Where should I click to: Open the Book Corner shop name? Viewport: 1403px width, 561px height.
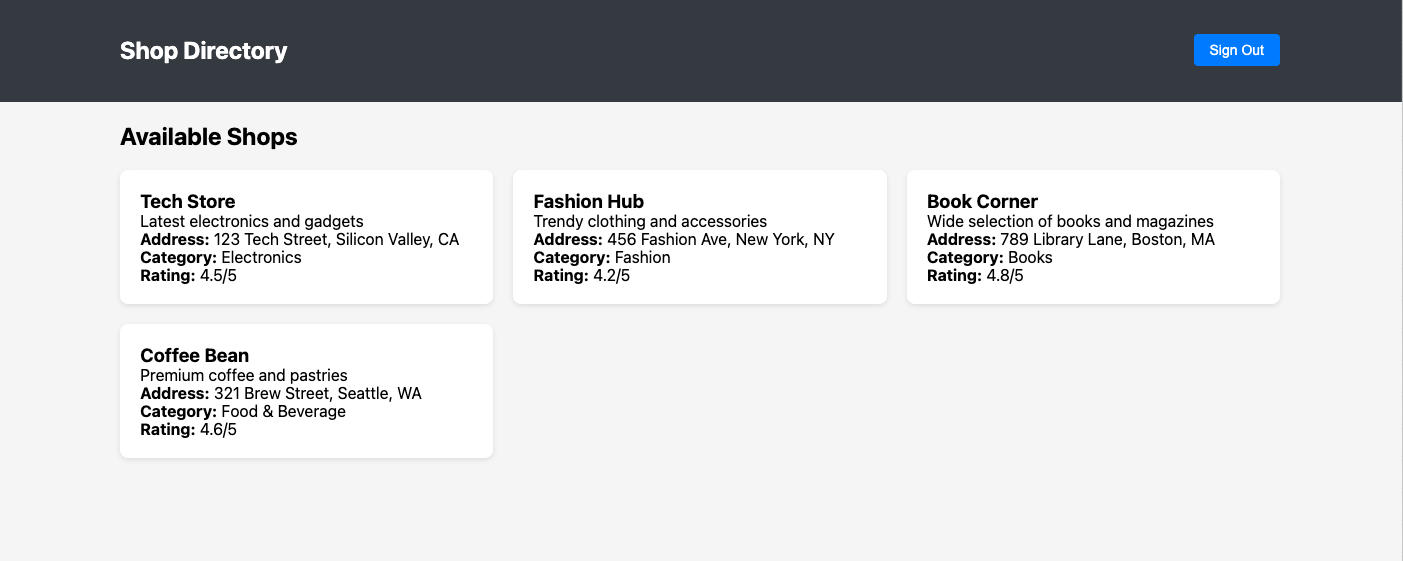point(982,202)
